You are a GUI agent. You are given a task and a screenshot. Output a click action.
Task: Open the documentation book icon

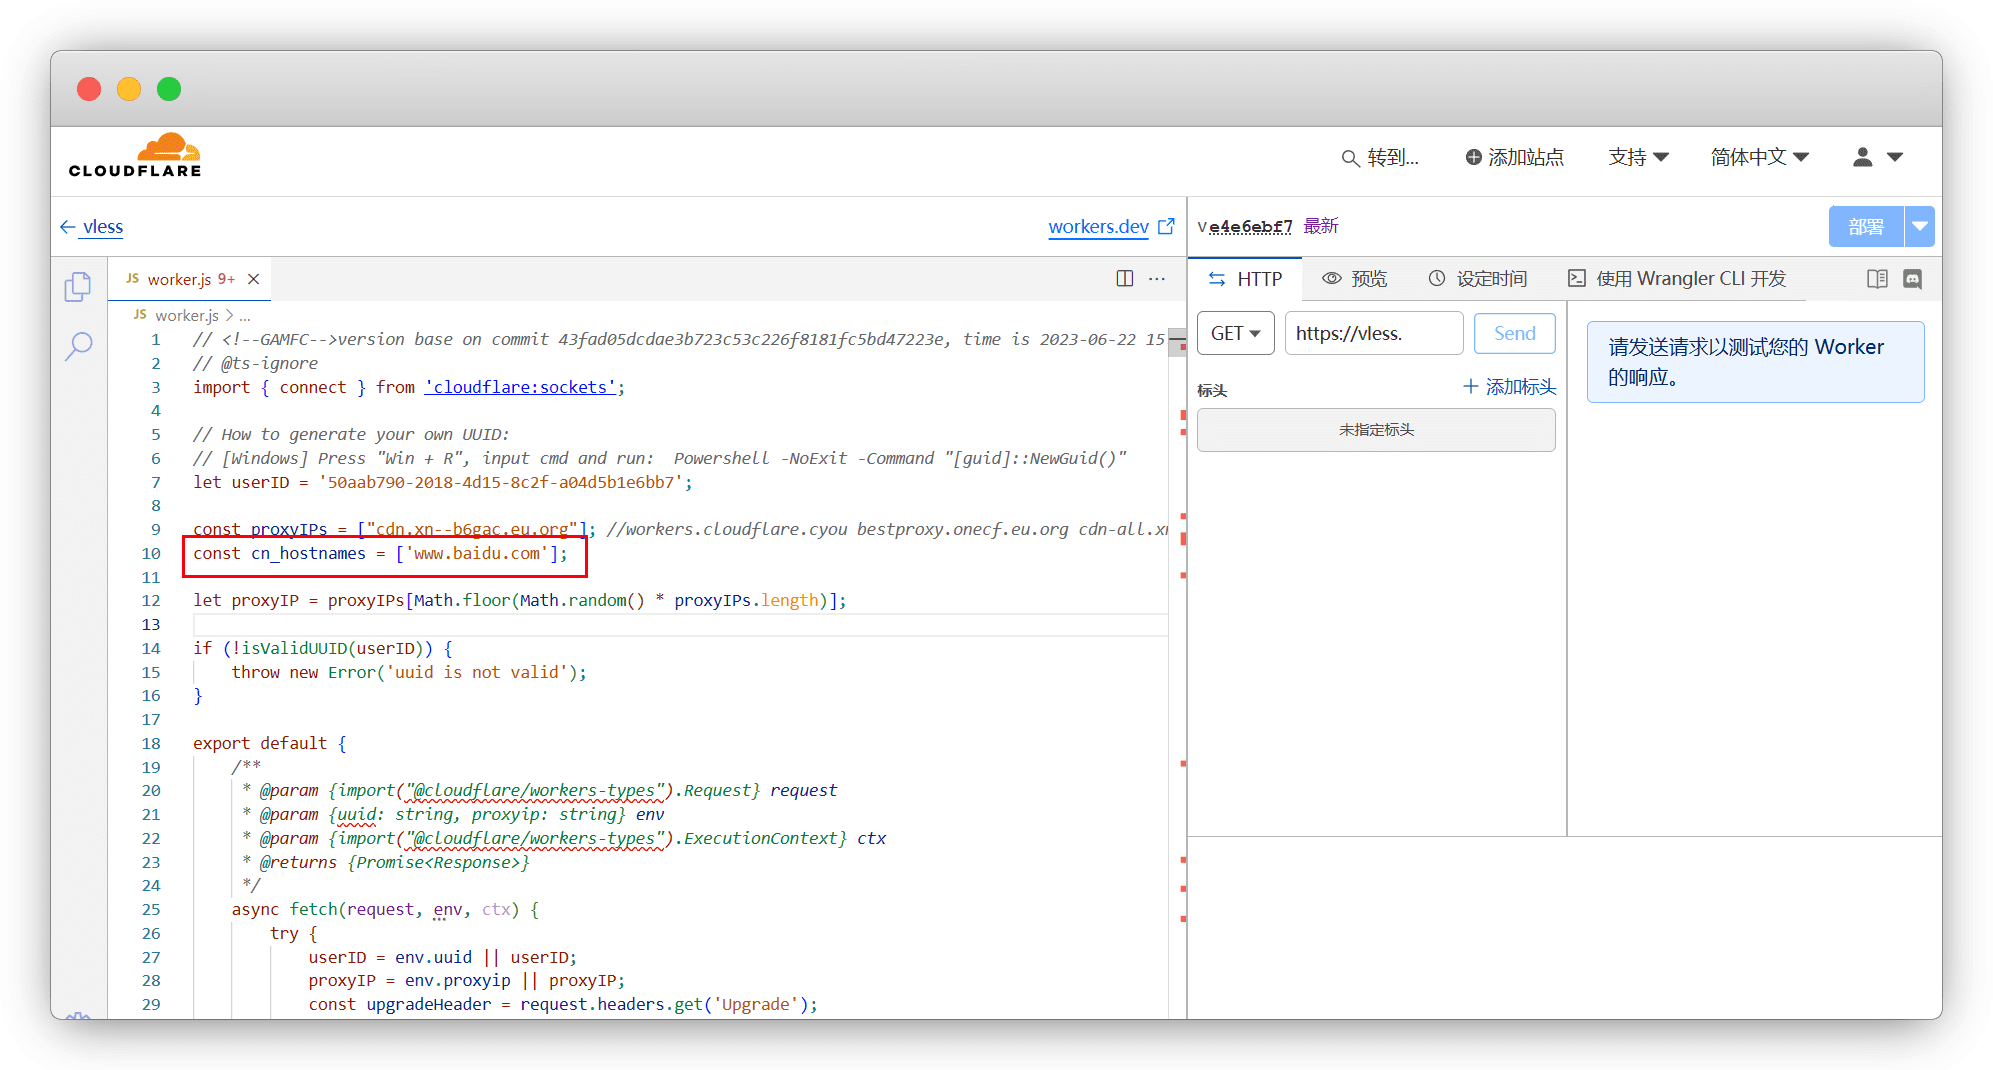click(x=1877, y=279)
